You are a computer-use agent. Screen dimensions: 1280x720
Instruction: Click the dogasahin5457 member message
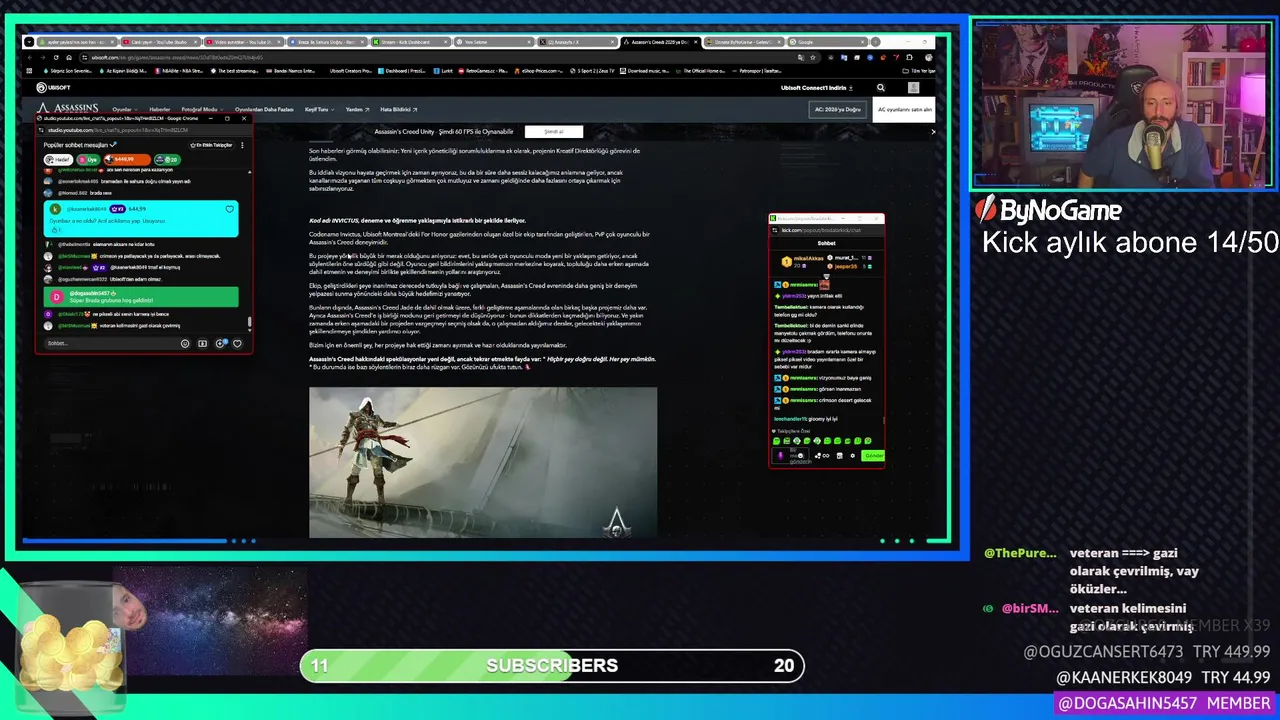click(x=141, y=296)
